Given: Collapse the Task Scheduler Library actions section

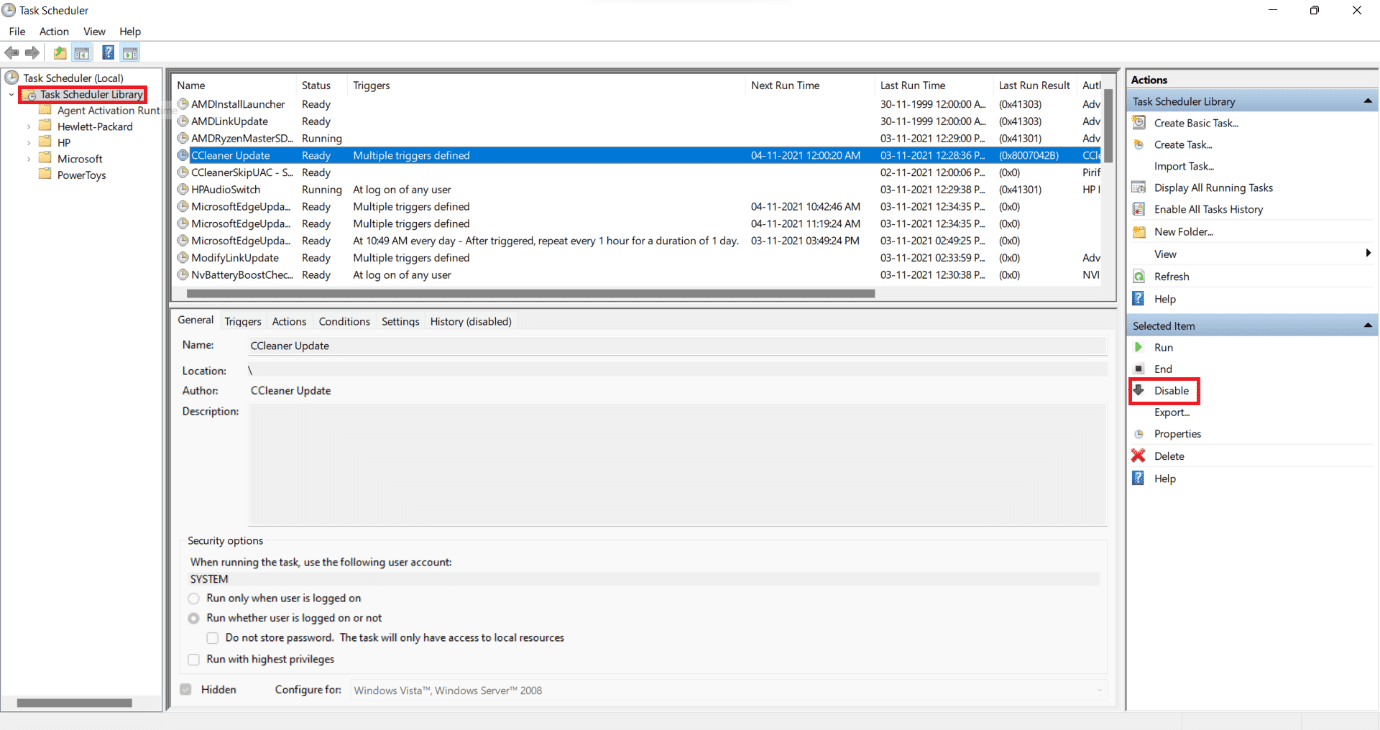Looking at the screenshot, I should (1368, 101).
